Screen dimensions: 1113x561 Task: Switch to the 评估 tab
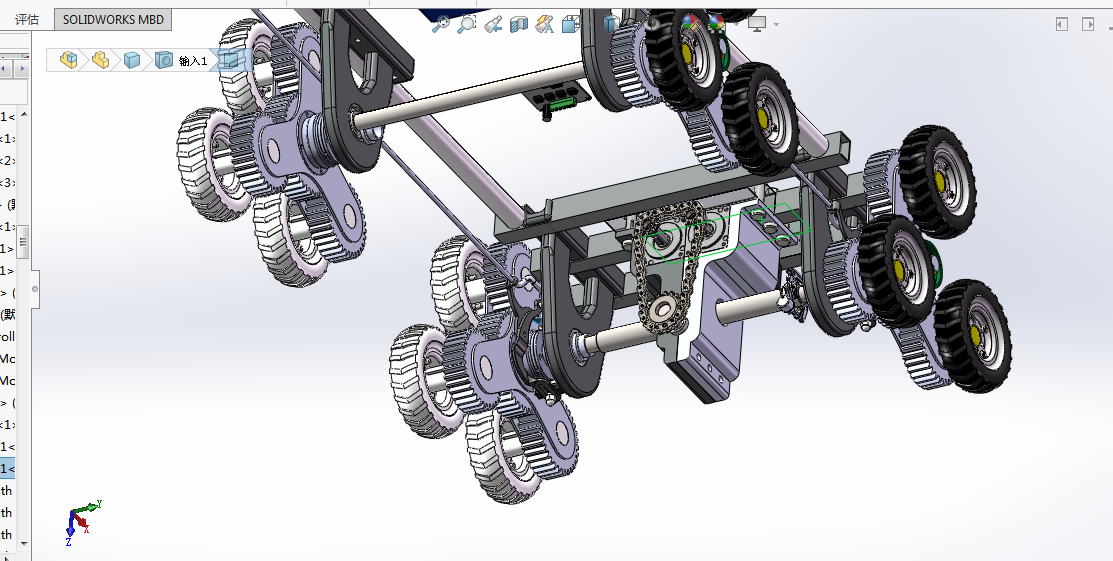pos(27,19)
